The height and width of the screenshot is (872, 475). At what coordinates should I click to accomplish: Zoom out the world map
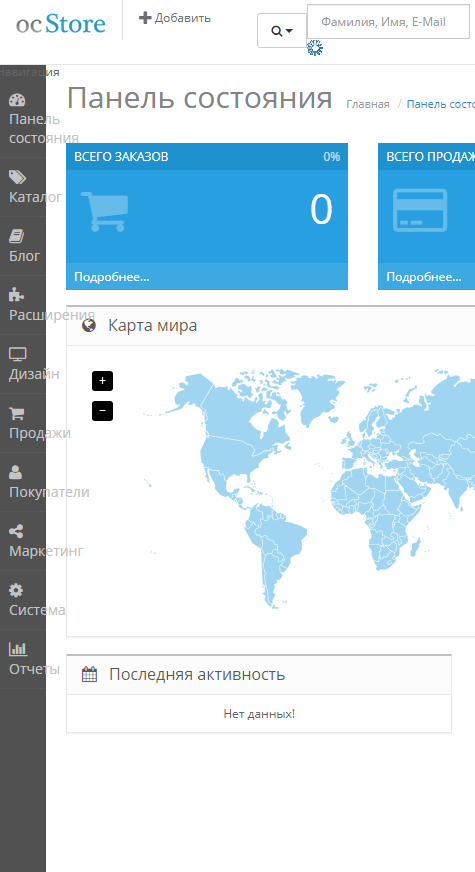coord(102,411)
